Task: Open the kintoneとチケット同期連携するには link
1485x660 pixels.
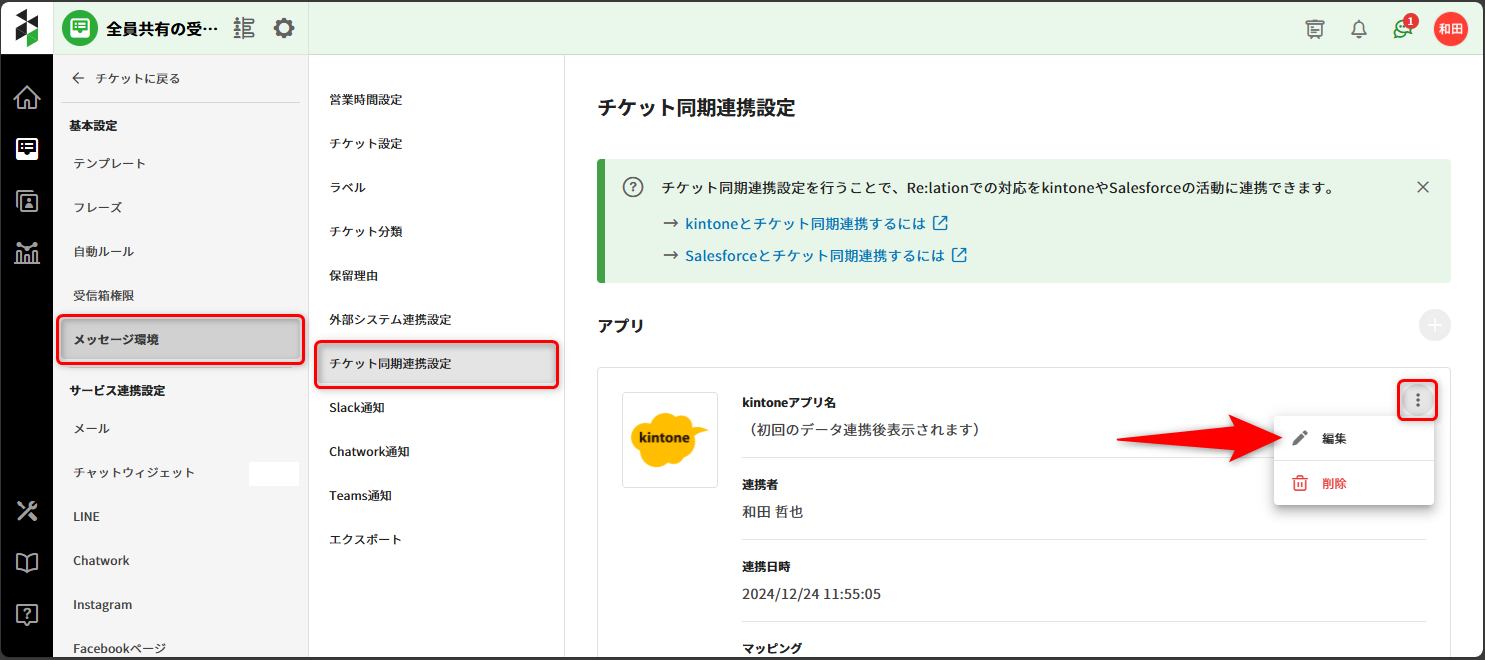Action: coord(805,223)
